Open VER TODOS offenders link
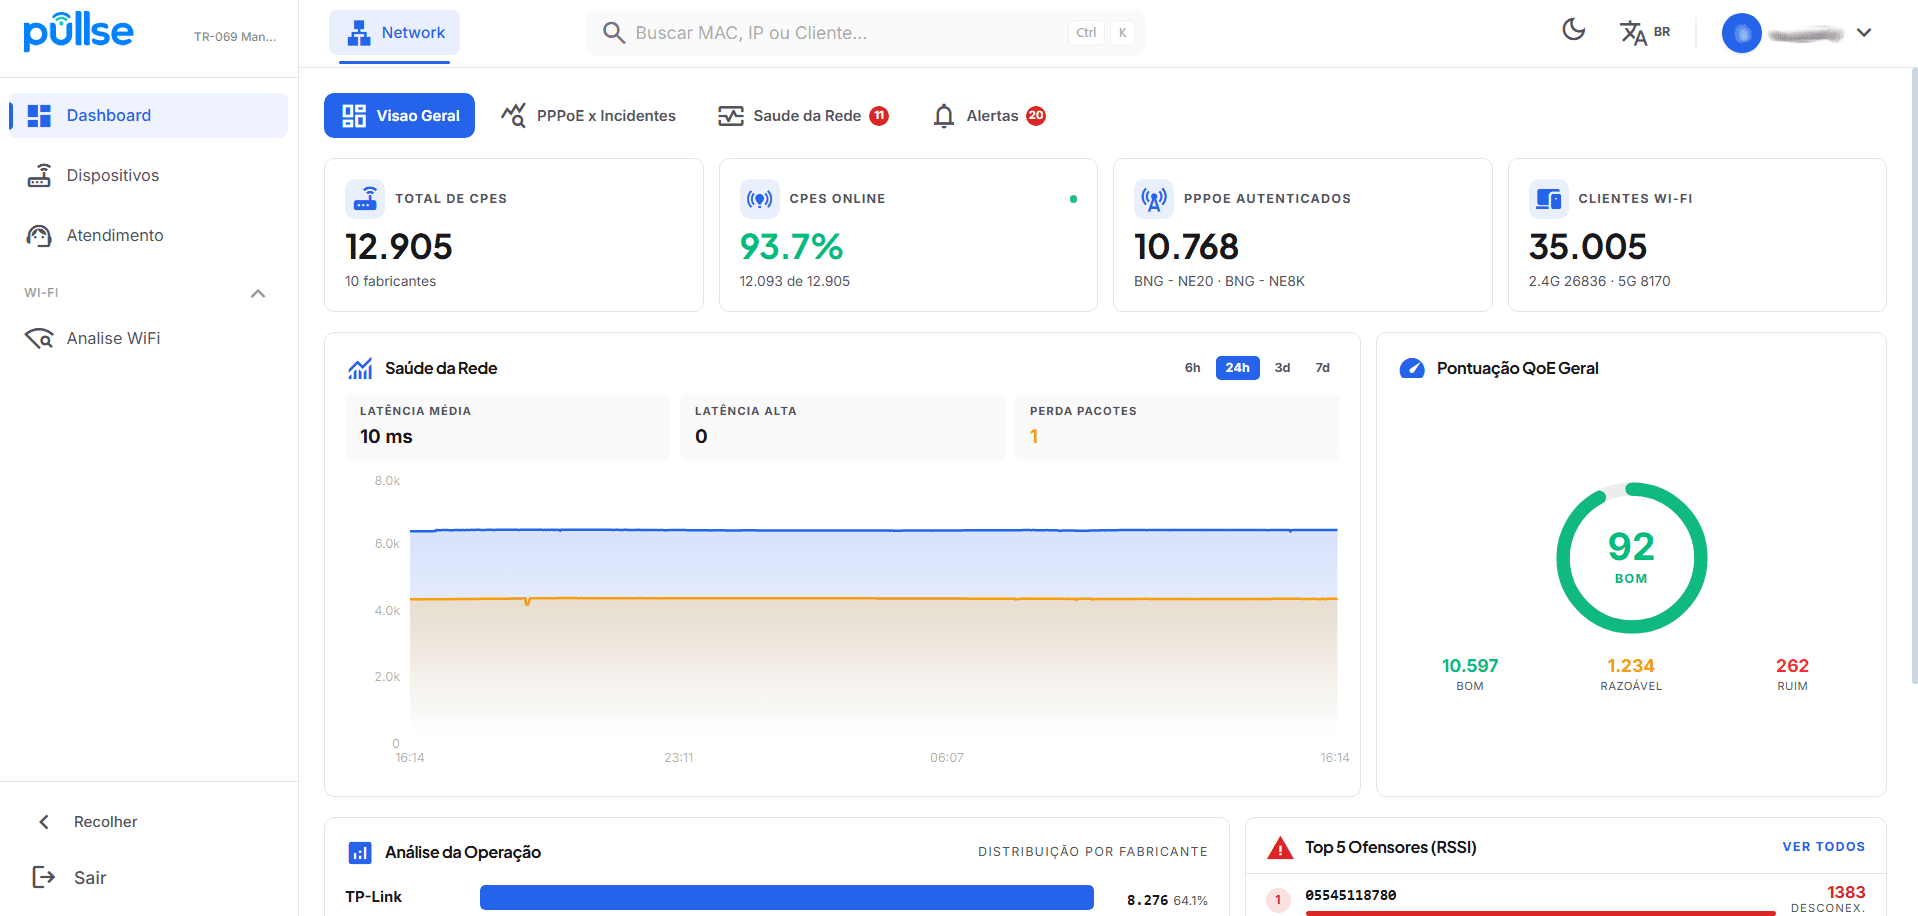This screenshot has height=916, width=1918. coord(1824,847)
